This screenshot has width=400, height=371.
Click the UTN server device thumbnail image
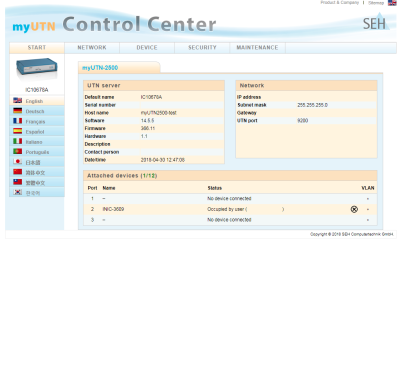[37, 68]
